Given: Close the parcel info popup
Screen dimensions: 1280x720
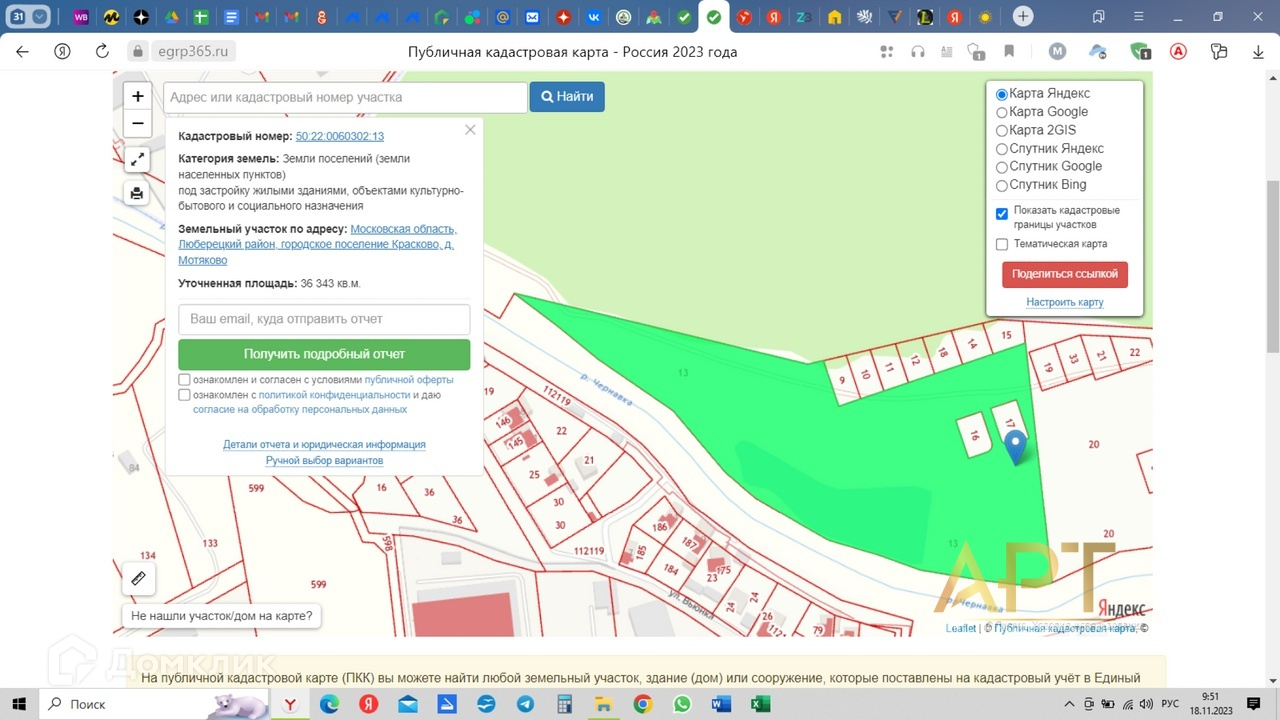Looking at the screenshot, I should [470, 130].
